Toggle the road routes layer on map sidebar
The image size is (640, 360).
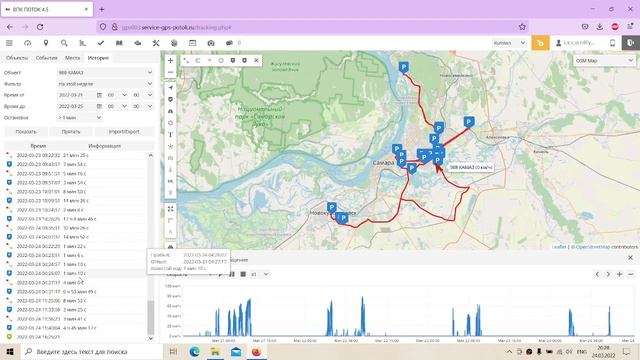click(x=170, y=111)
